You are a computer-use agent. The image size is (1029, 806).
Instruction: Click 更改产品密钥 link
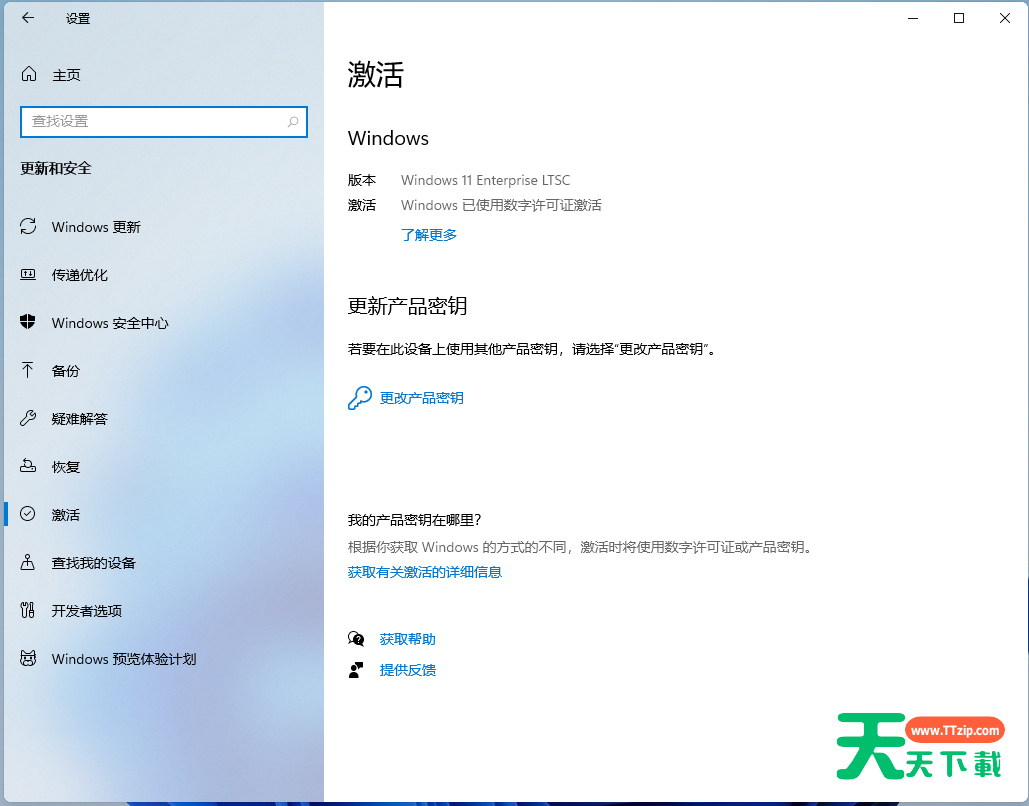click(421, 398)
